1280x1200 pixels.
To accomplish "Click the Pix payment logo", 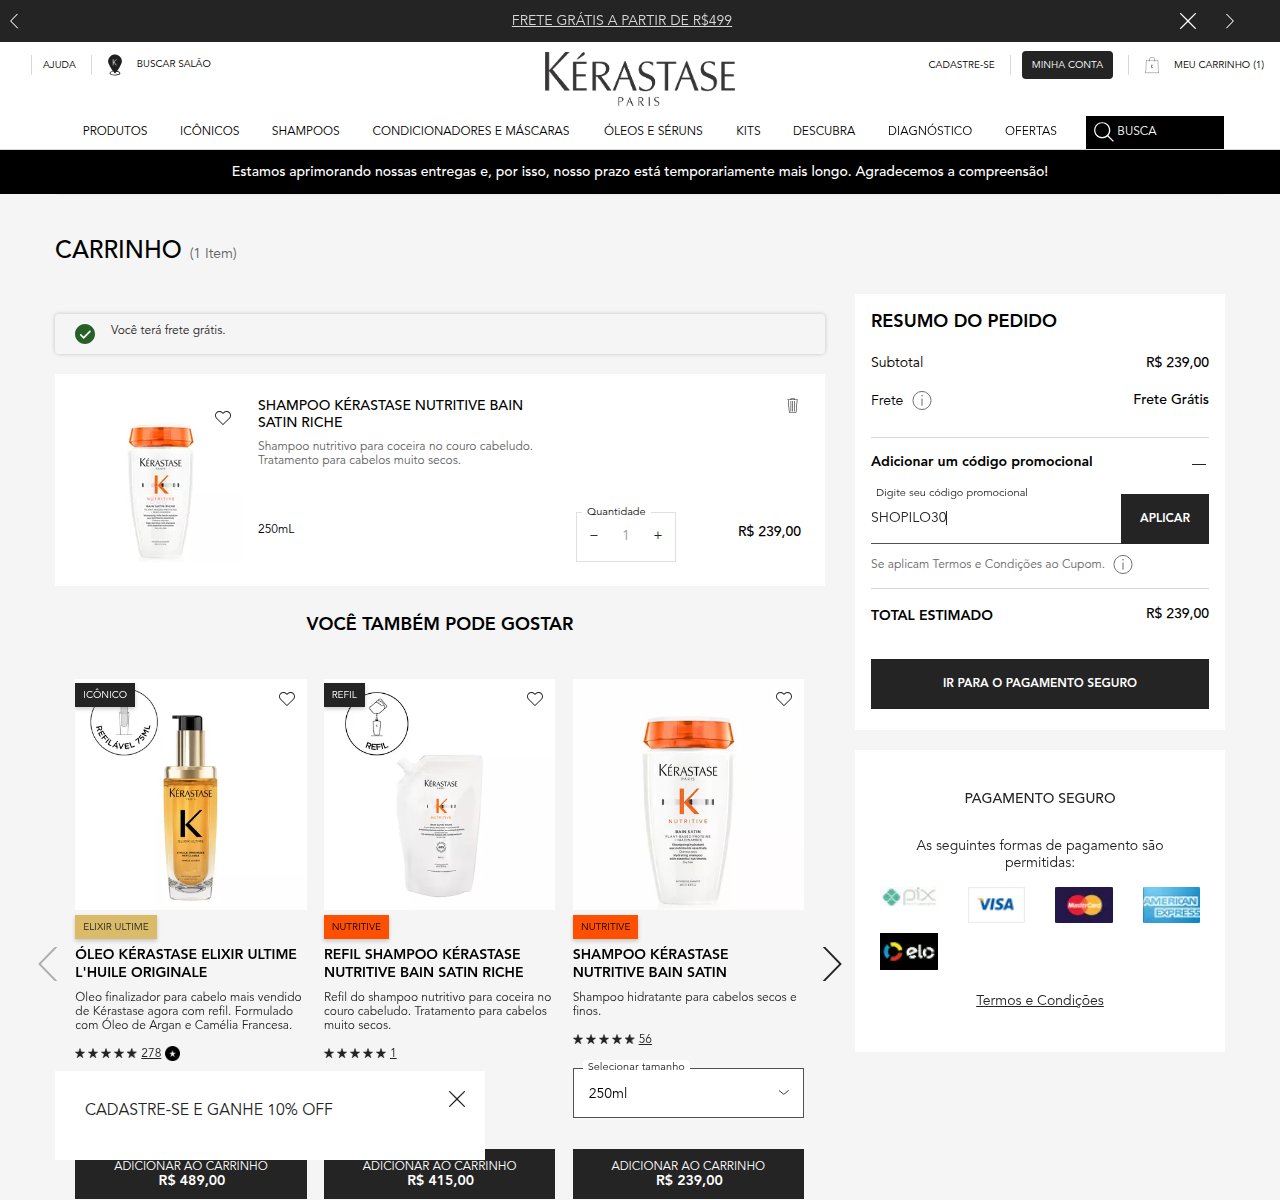I will pos(909,897).
